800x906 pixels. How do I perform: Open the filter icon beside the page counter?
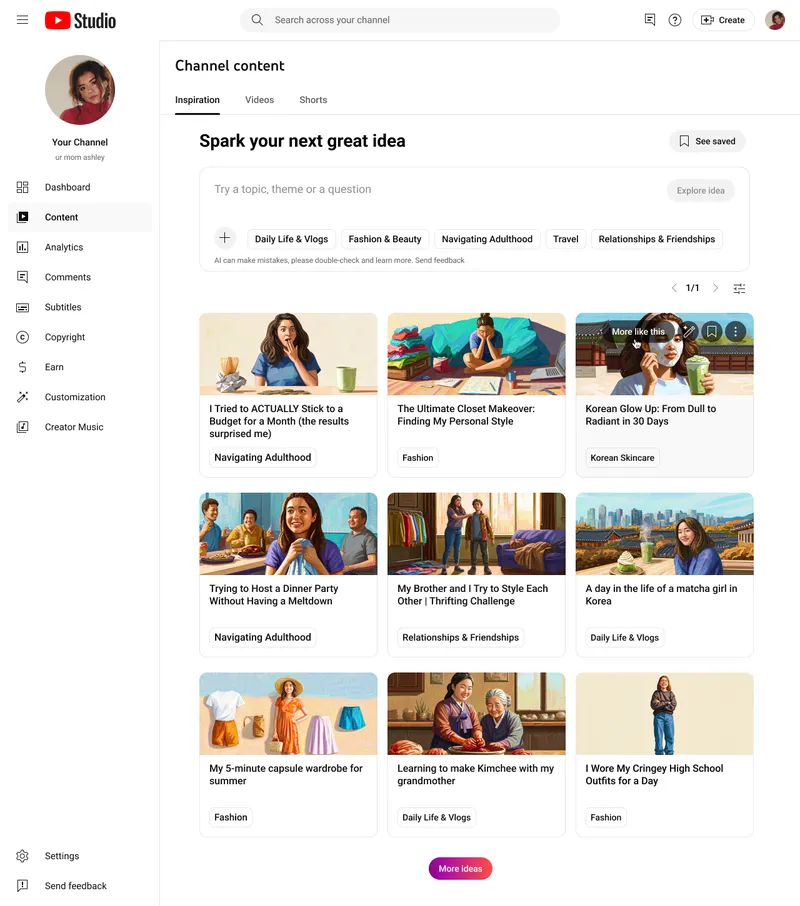[739, 288]
